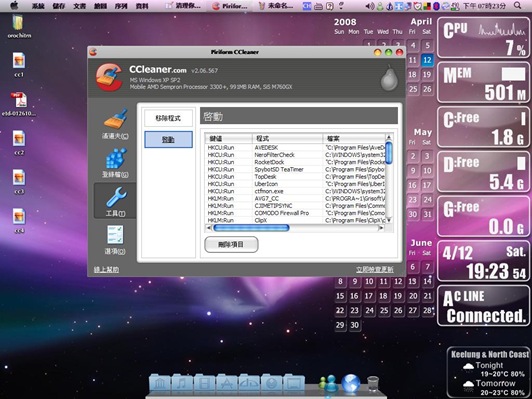The image size is (532, 399).
Task: Select the ClipX startup row
Action: pyautogui.click(x=295, y=220)
